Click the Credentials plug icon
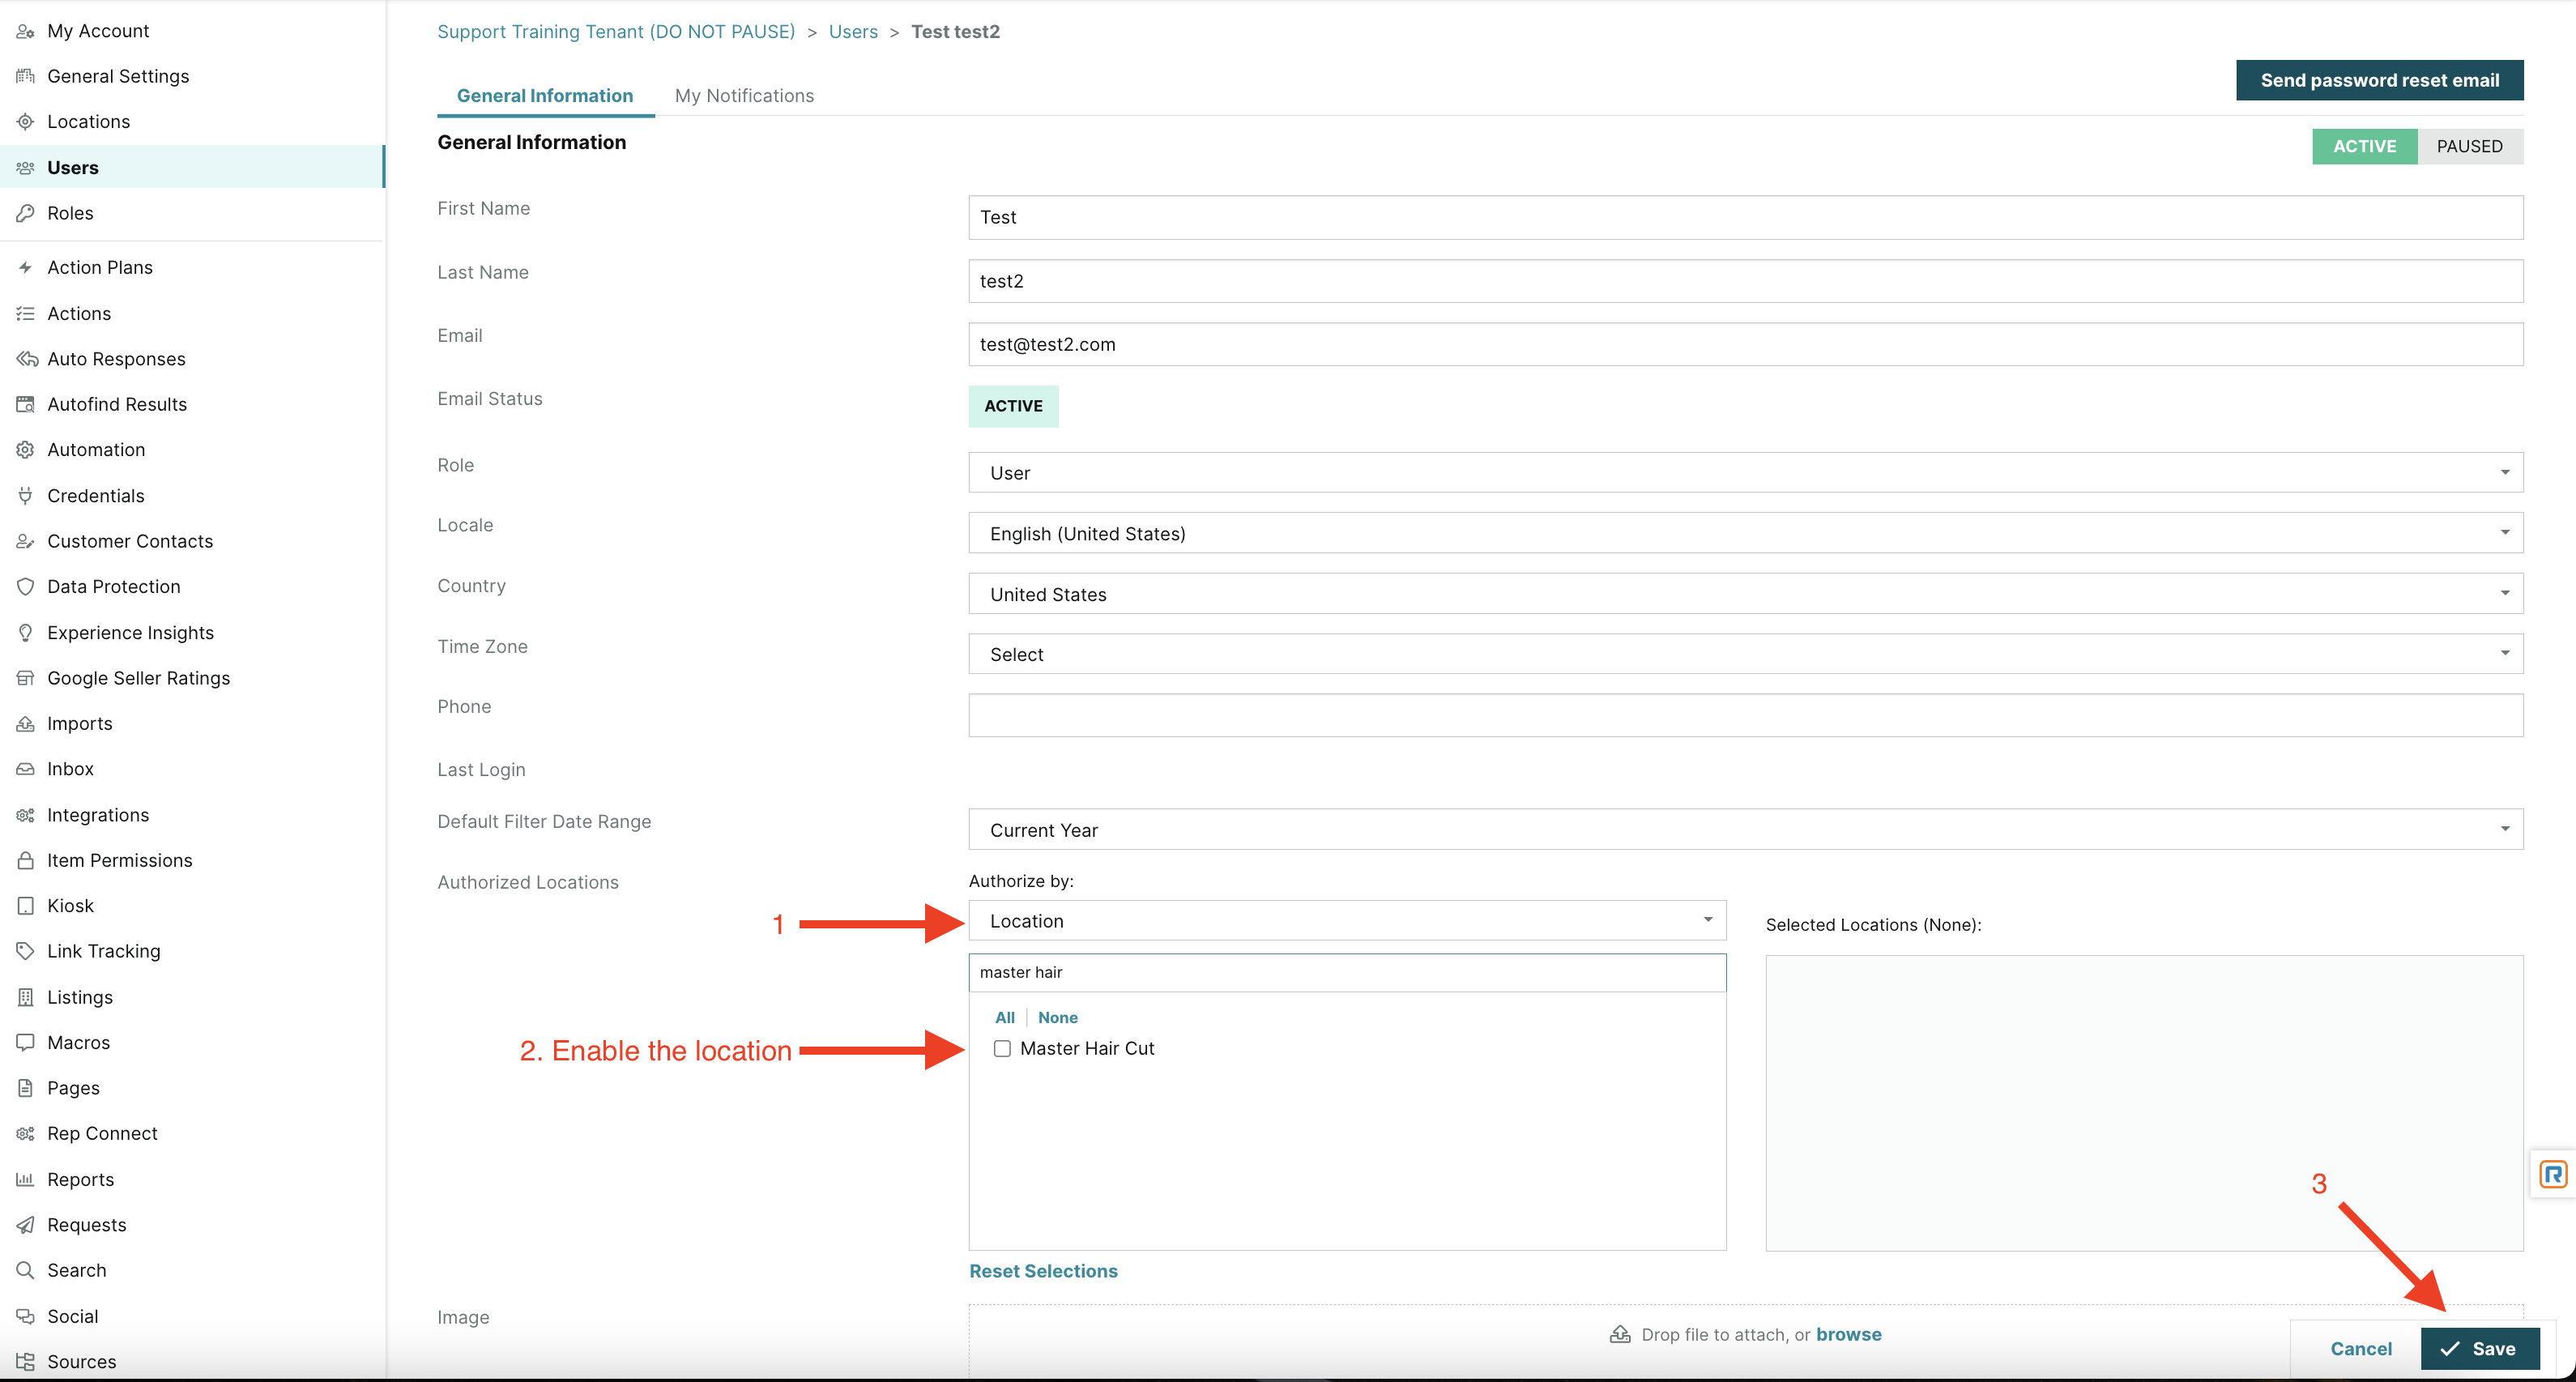Viewport: 2576px width, 1382px height. point(26,496)
